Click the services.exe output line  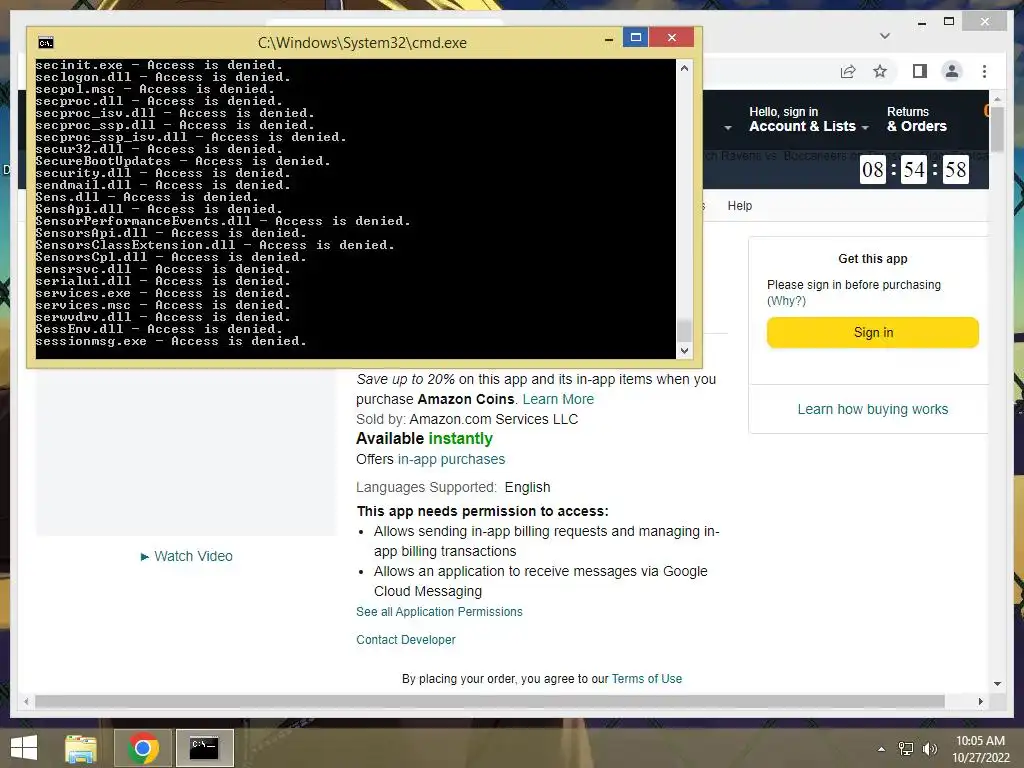(163, 293)
